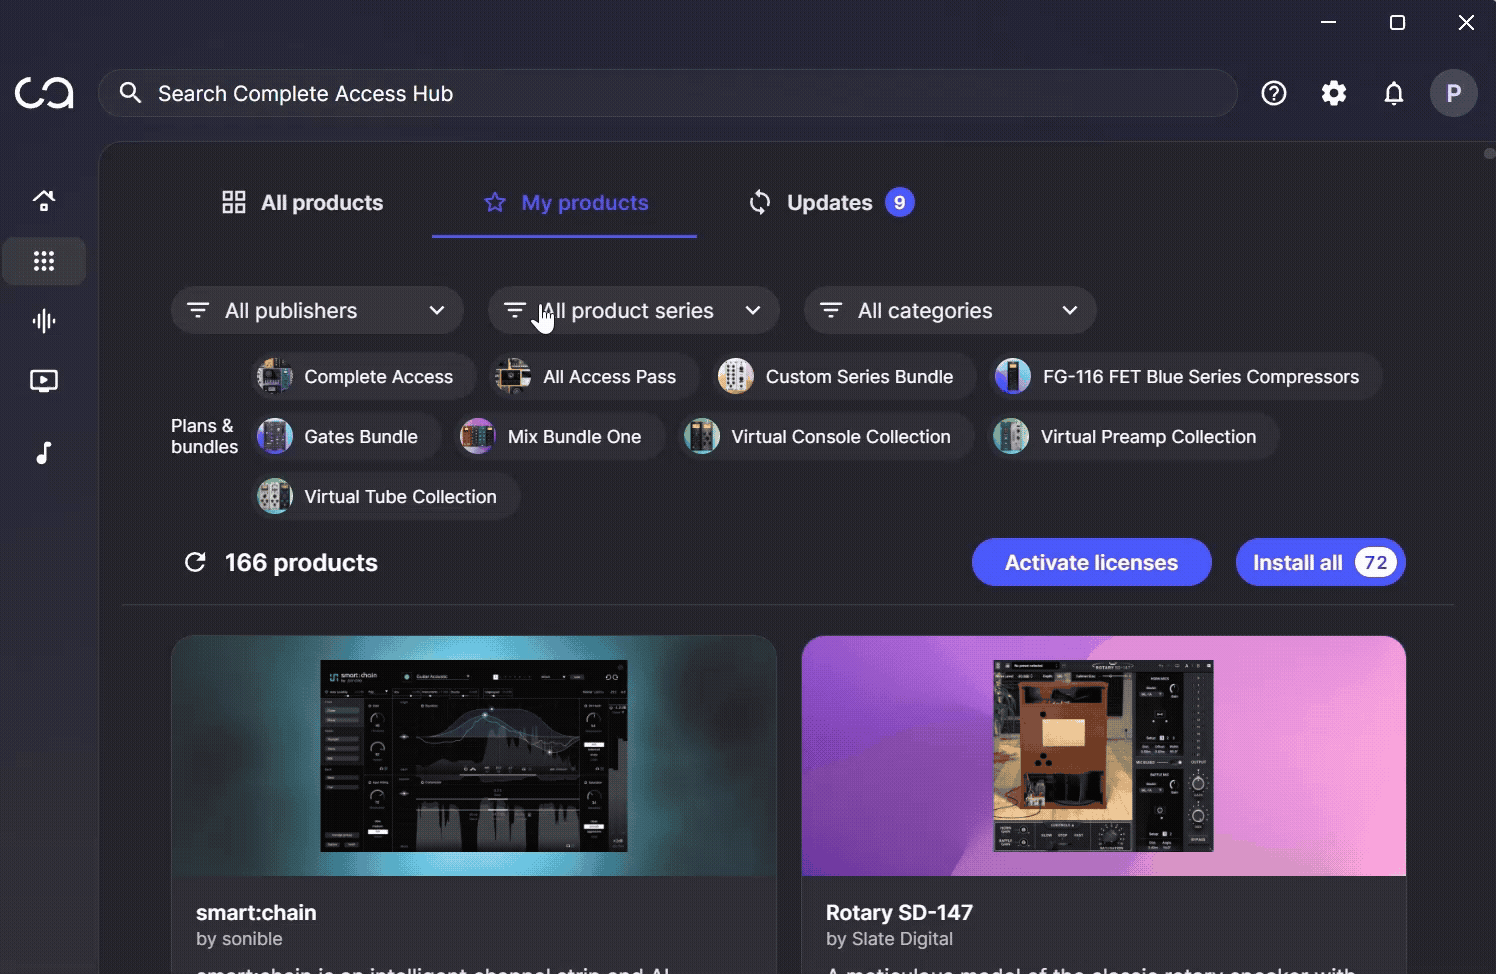
Task: Open the audio waveform sidebar section
Action: point(44,321)
